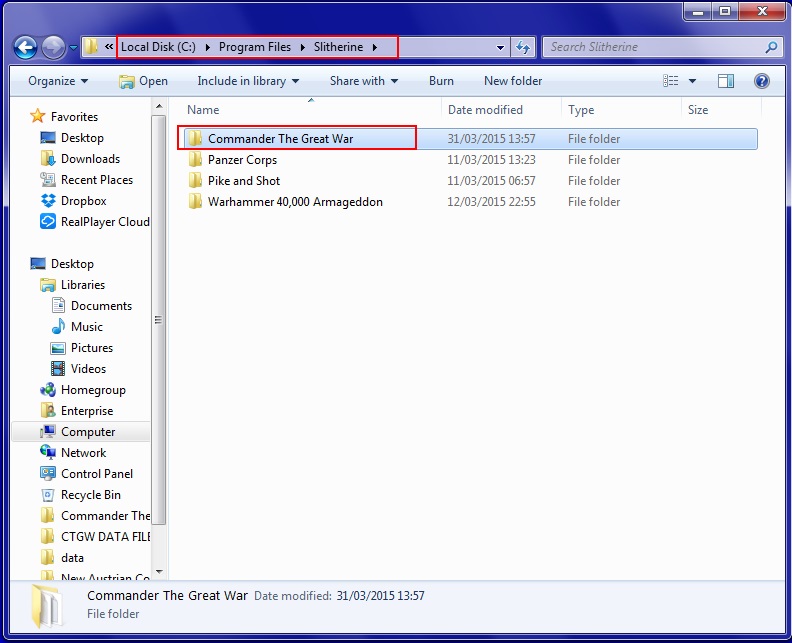Open the Documents library

[101, 306]
